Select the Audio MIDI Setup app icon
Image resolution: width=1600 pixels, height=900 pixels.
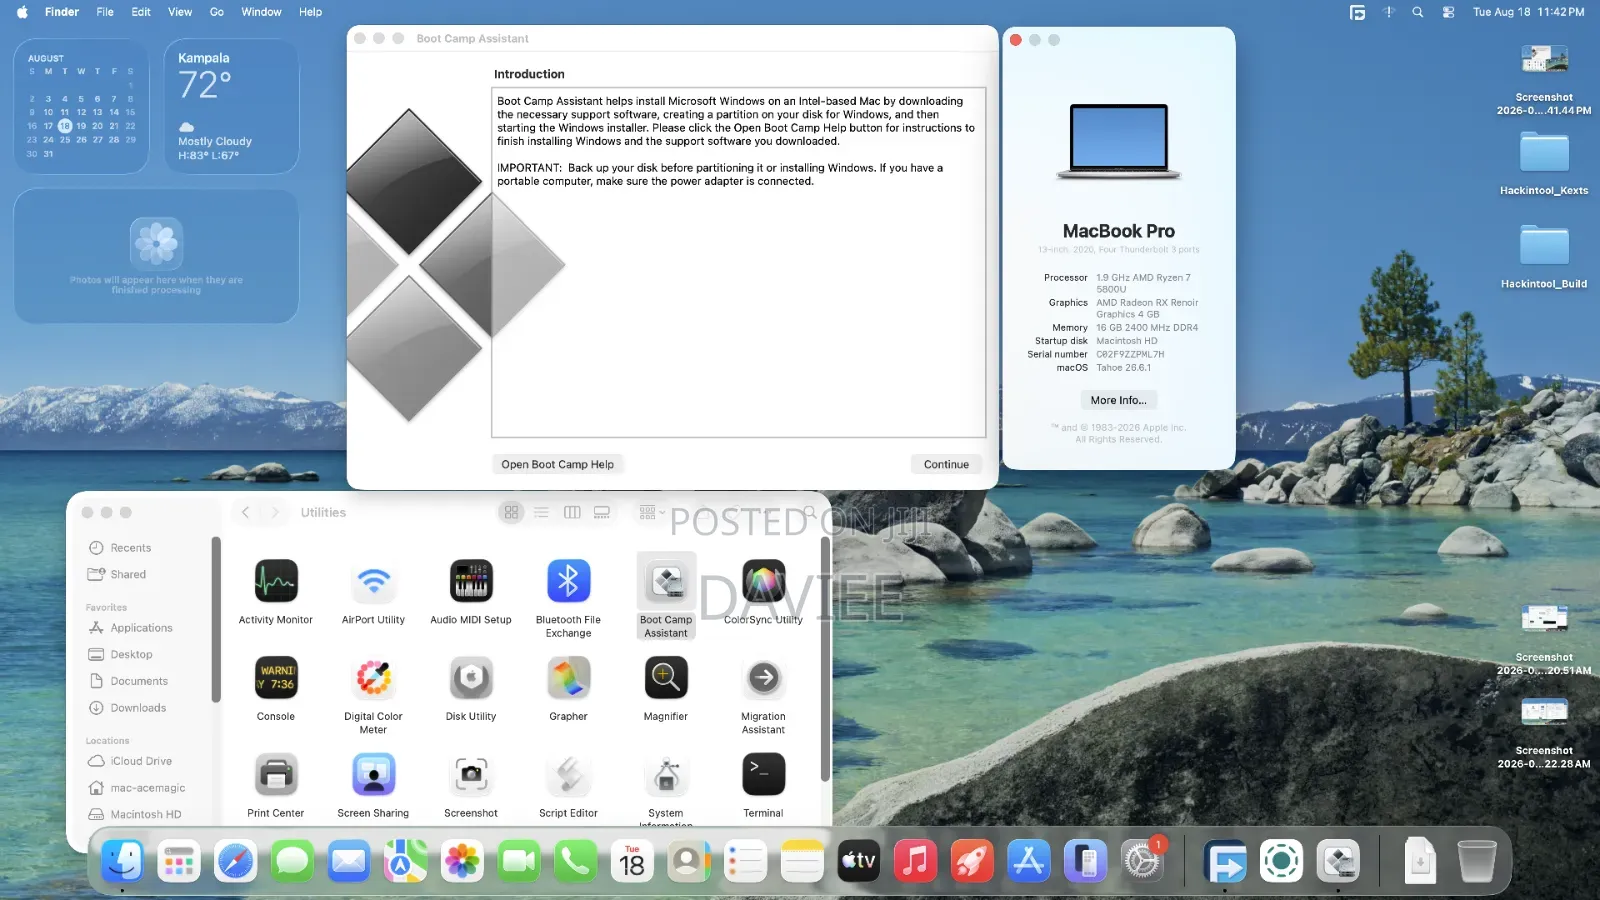click(471, 581)
